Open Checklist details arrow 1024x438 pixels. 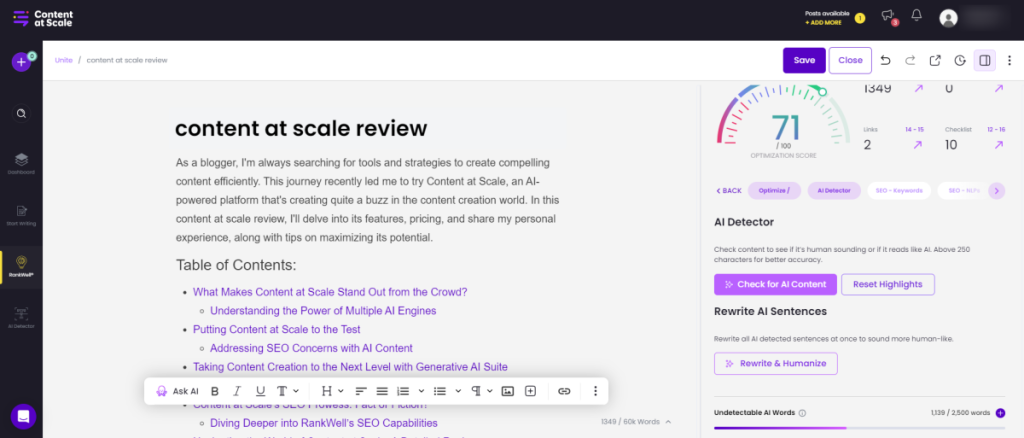[x=999, y=145]
